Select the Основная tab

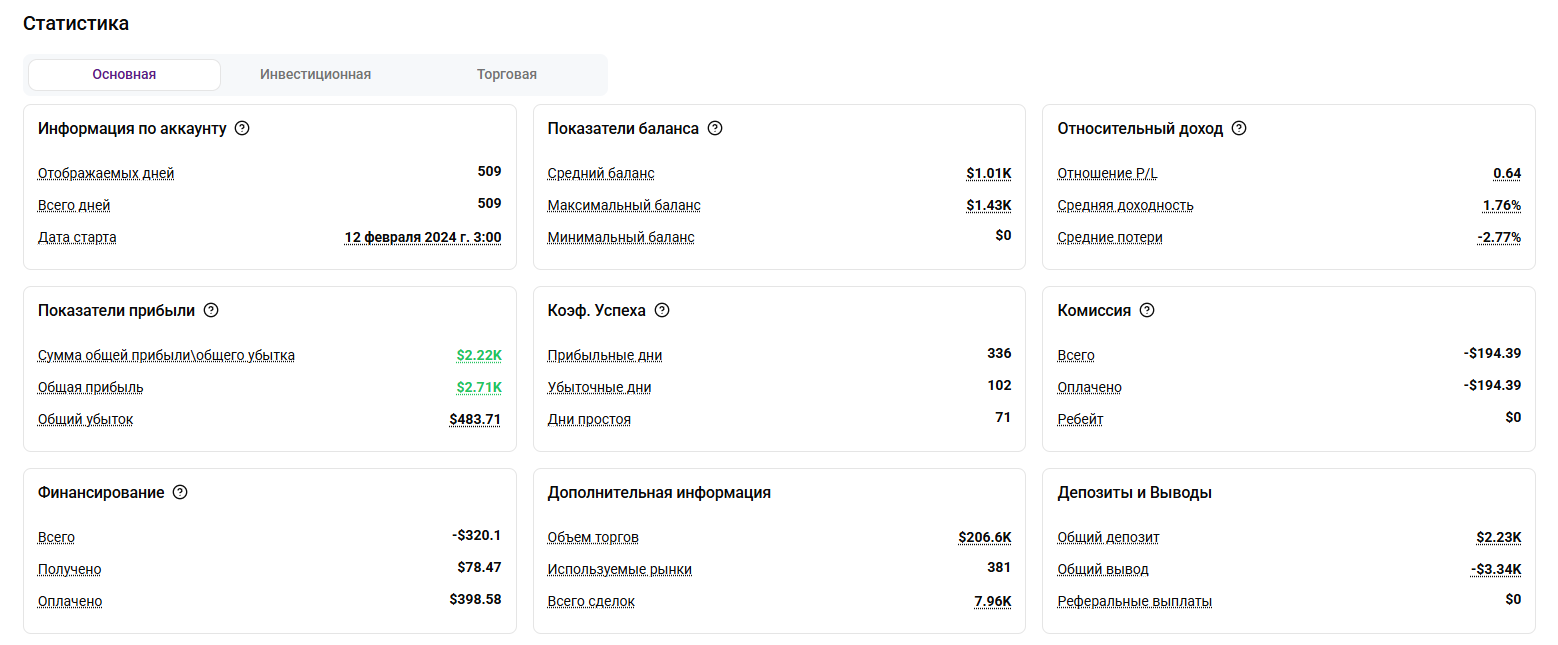pos(124,74)
